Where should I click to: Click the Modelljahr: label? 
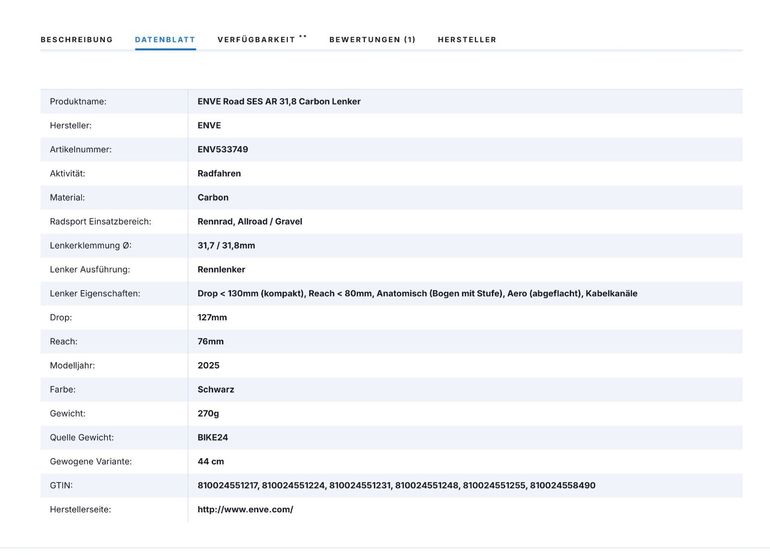72,365
